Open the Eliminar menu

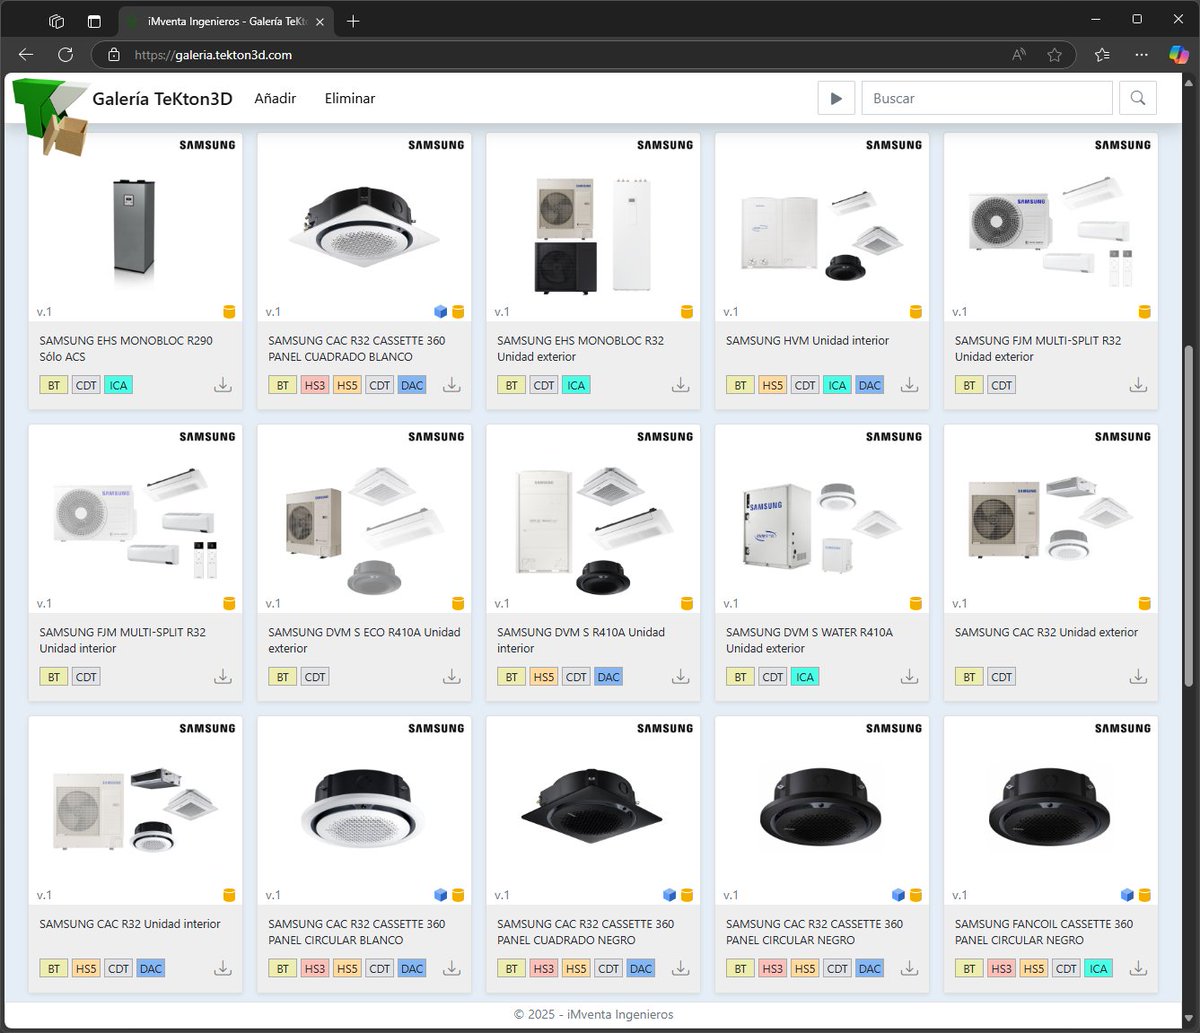click(350, 98)
